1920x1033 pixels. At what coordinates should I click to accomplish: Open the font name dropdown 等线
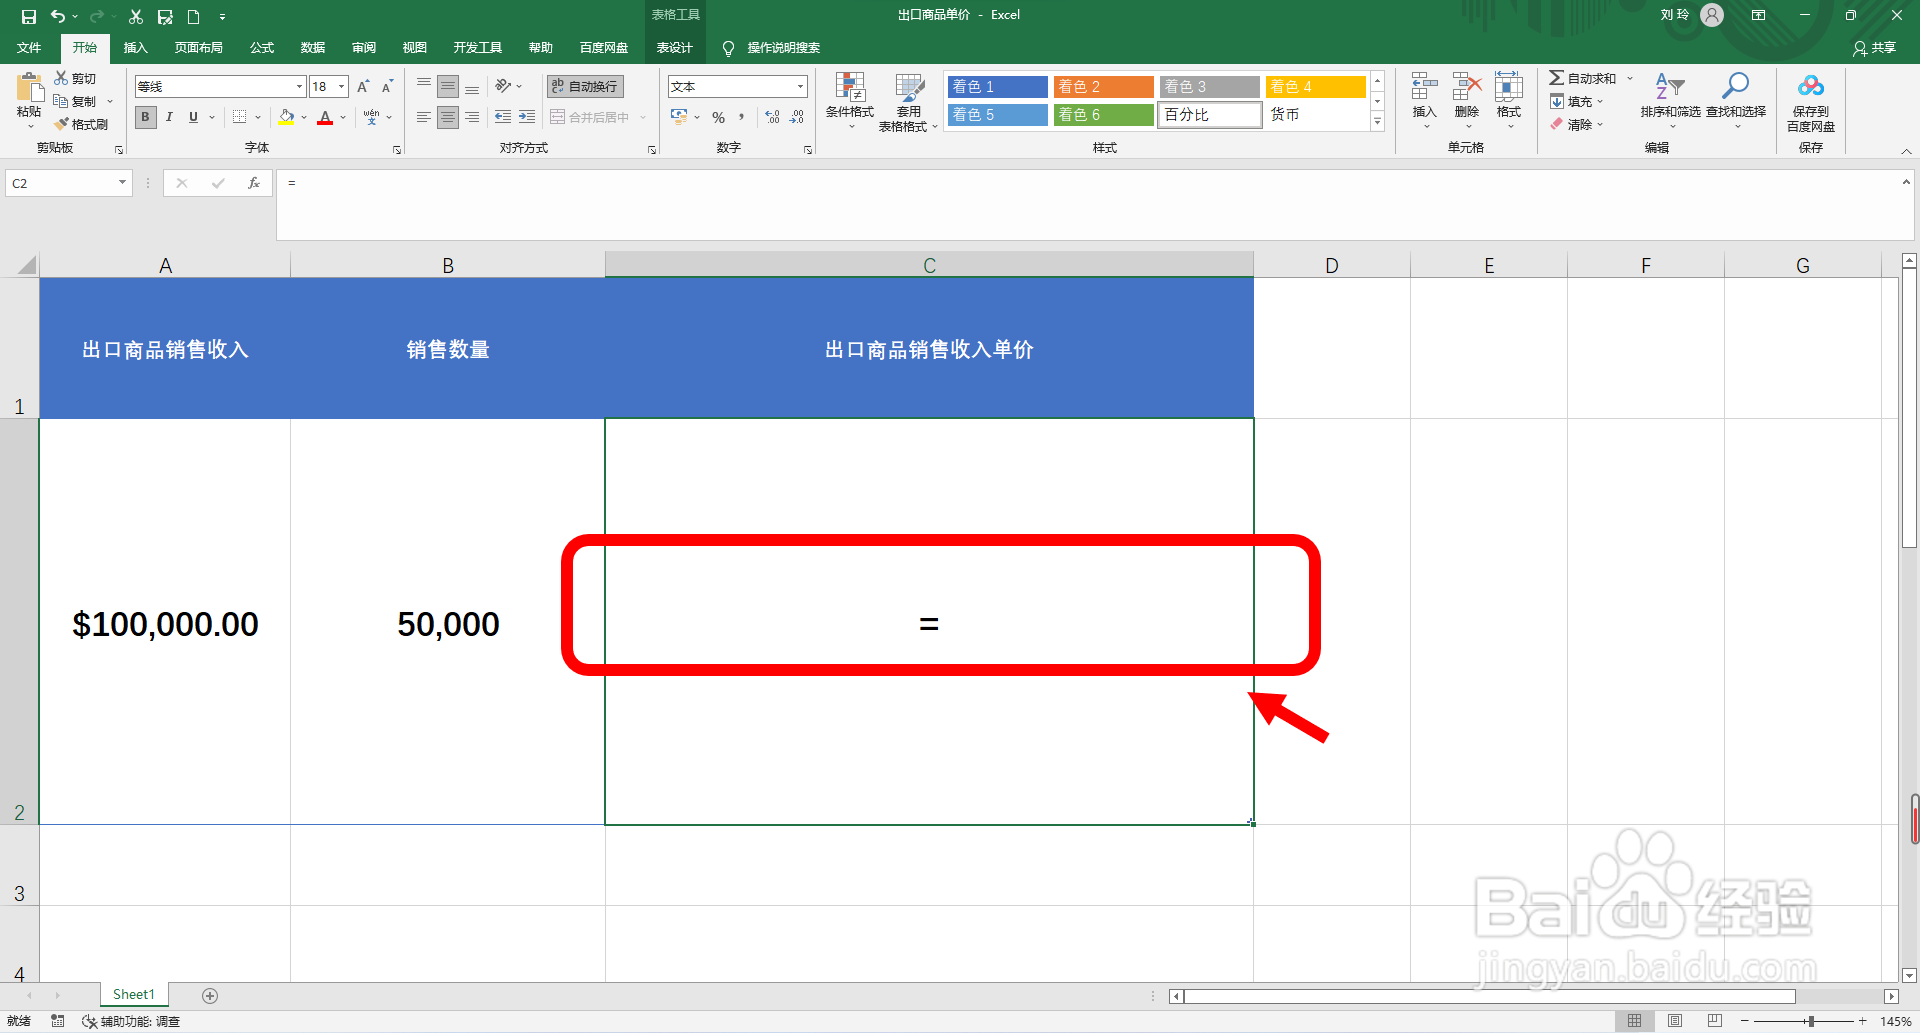coord(299,87)
